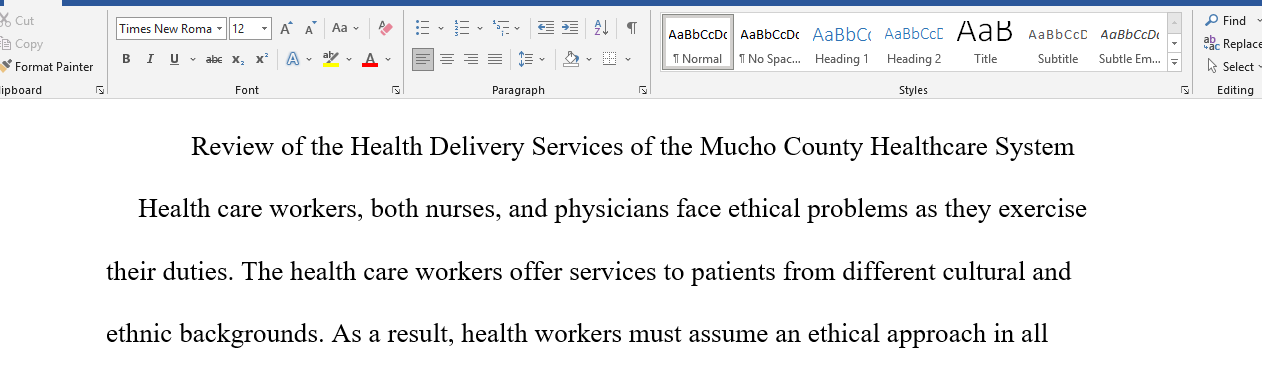Apply Text Effects glowing A

click(293, 59)
